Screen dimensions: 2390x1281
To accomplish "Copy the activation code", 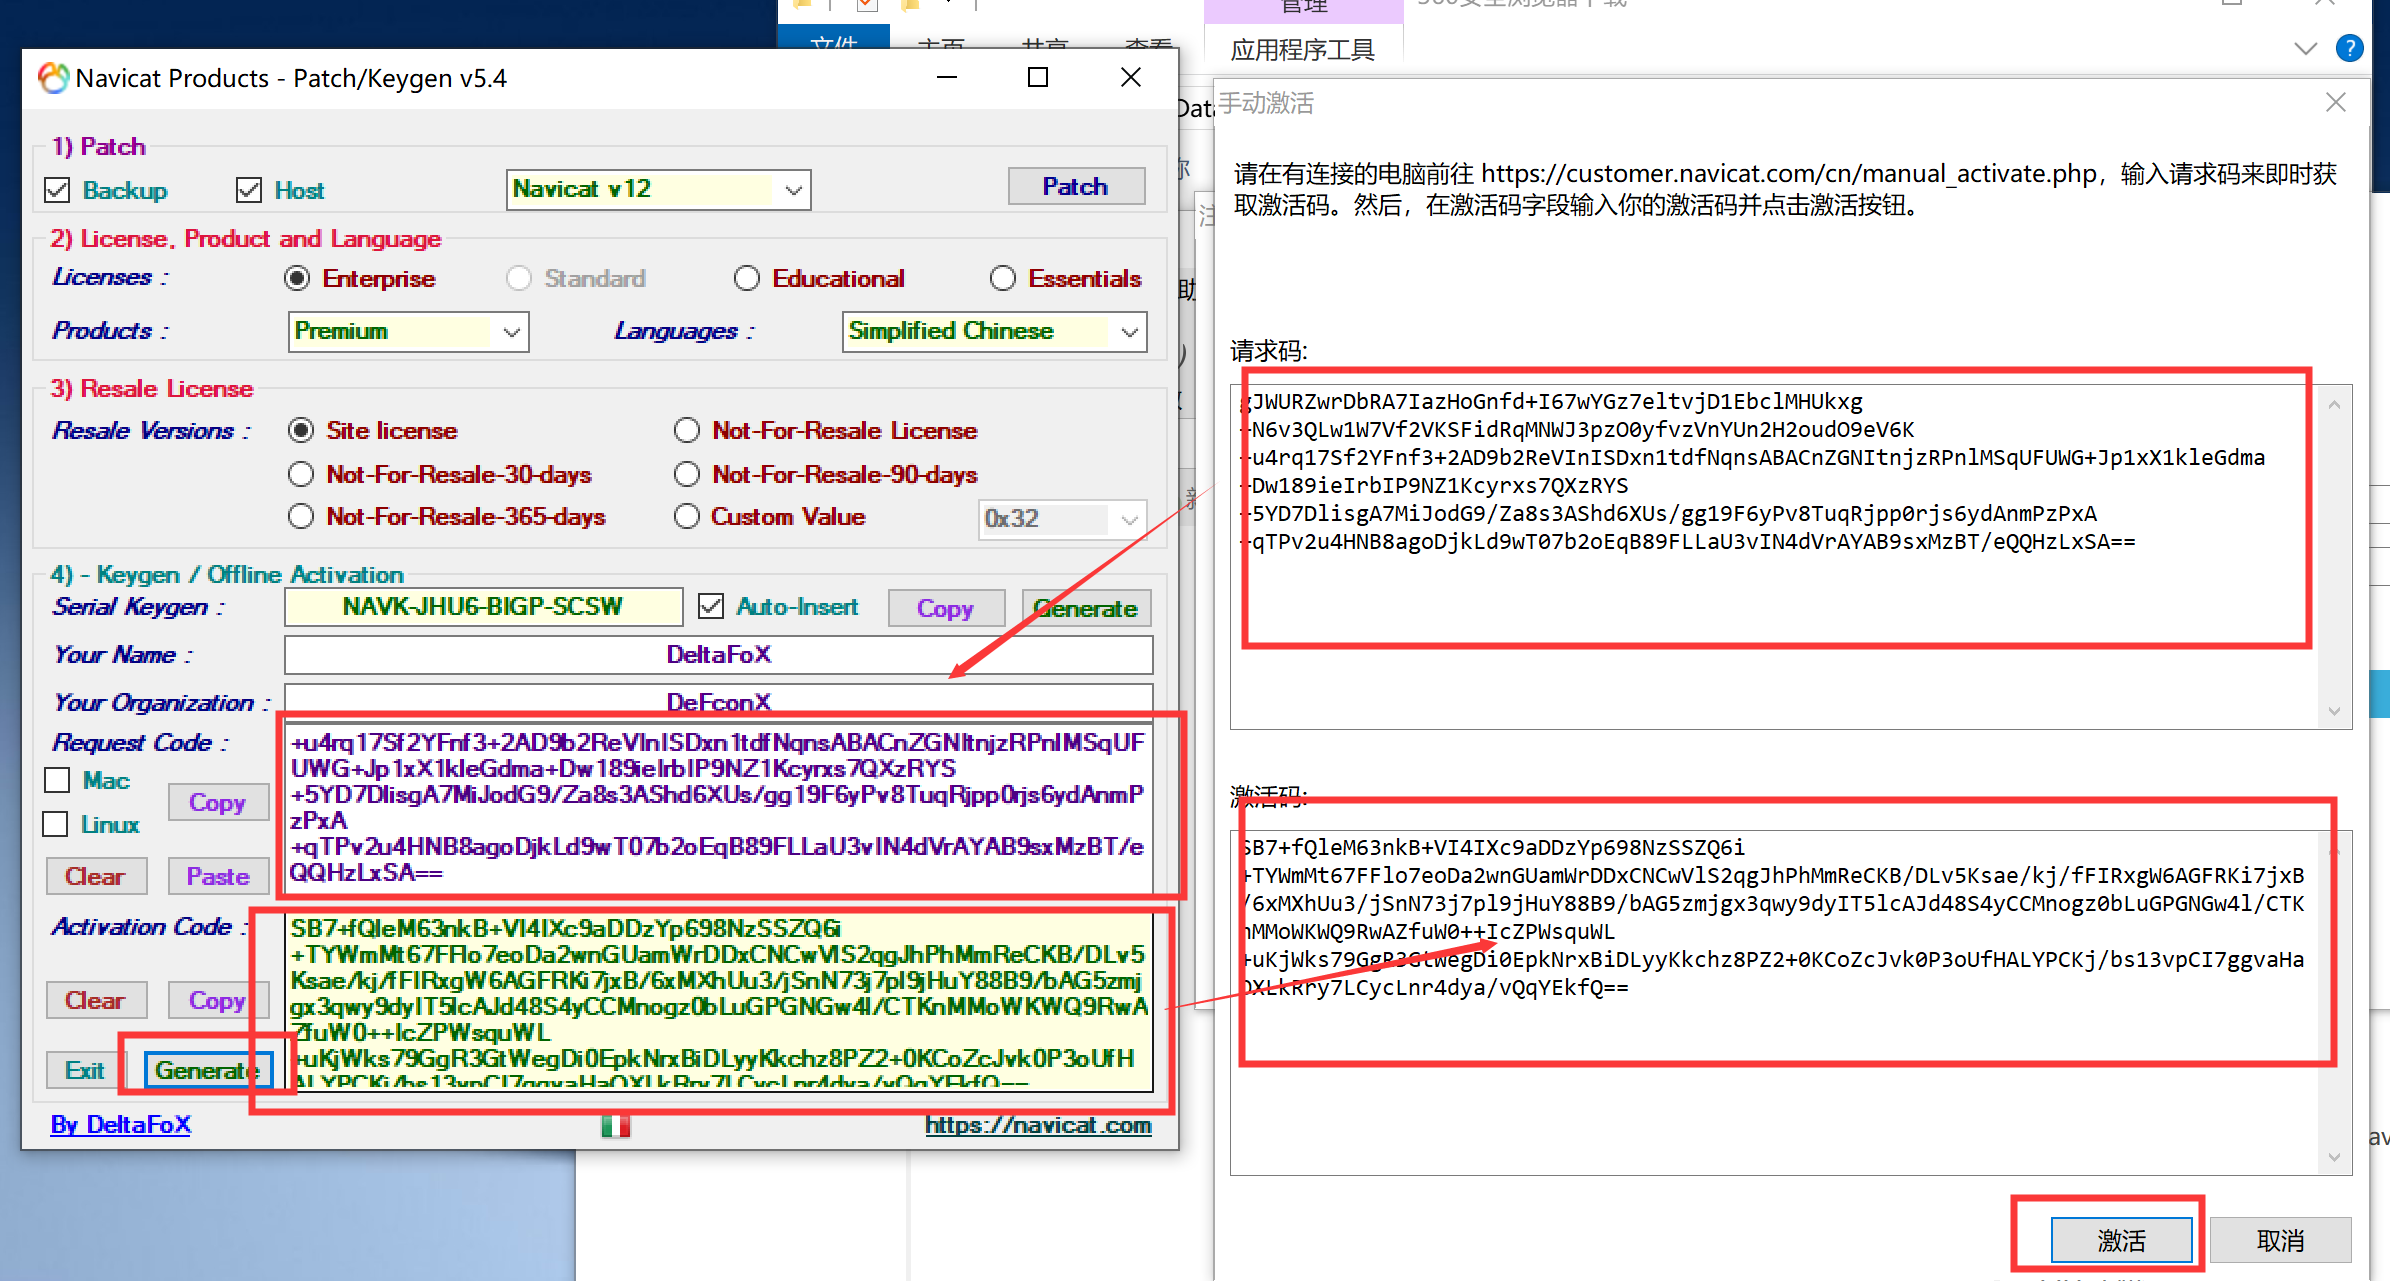I will 218,1000.
